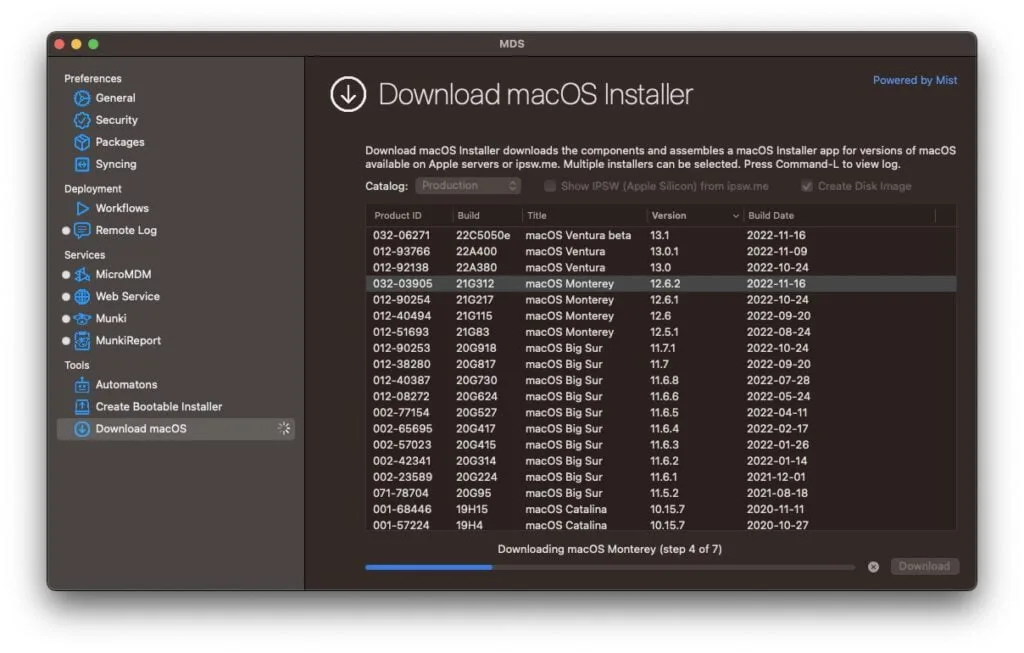Toggle the Munki service status dot
Viewport: 1024px width, 653px height.
click(66, 319)
